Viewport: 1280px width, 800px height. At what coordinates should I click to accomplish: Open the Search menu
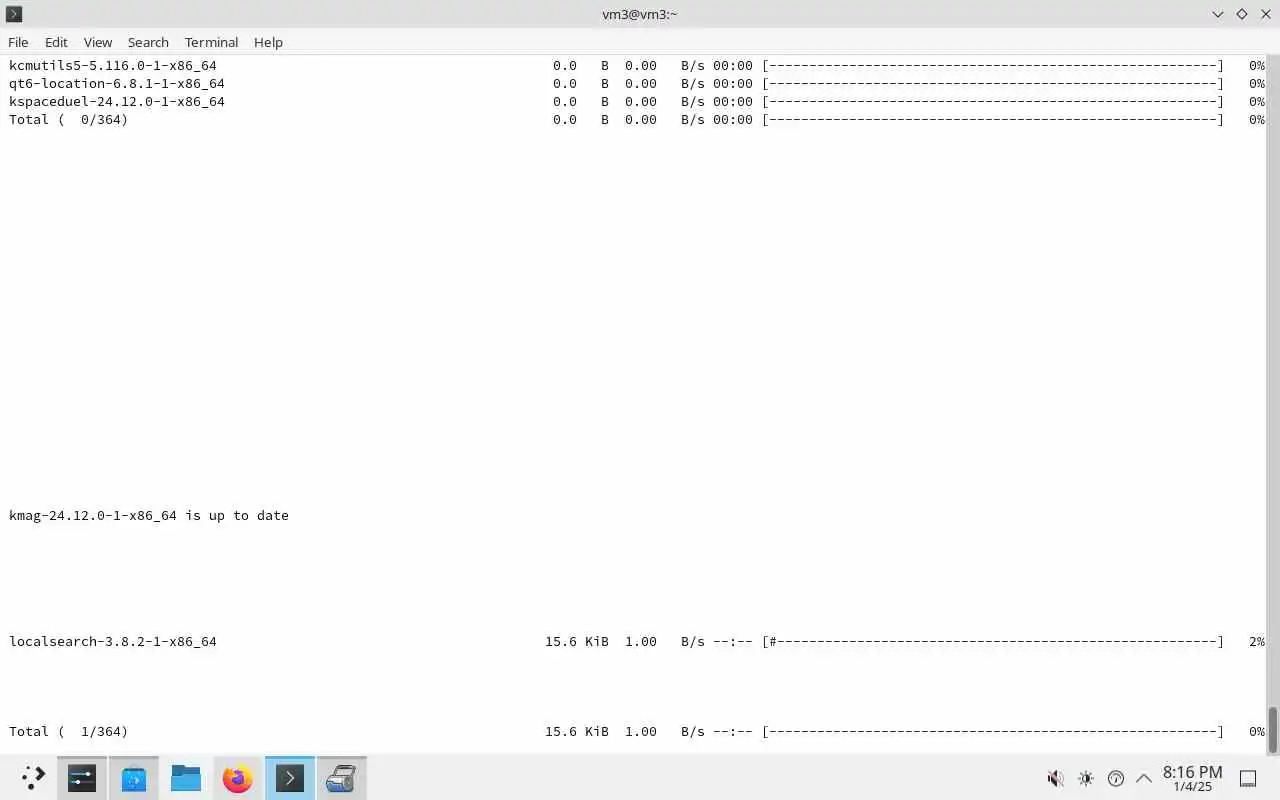[148, 42]
